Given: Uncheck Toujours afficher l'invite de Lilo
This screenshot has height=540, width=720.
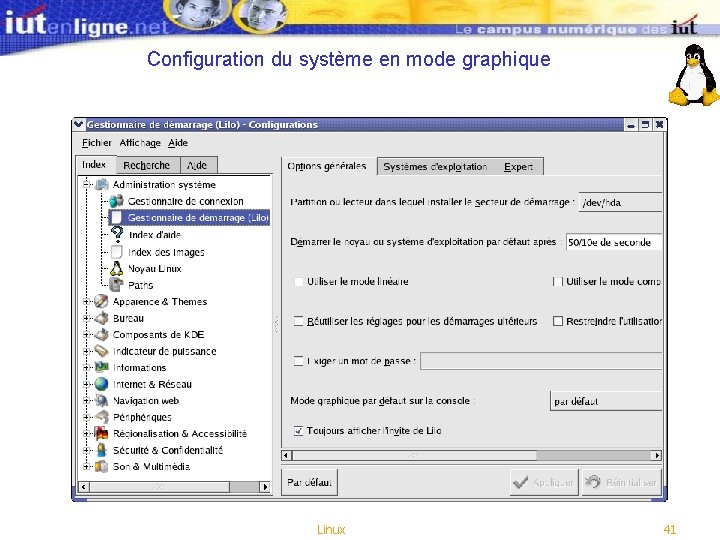Looking at the screenshot, I should click(298, 431).
